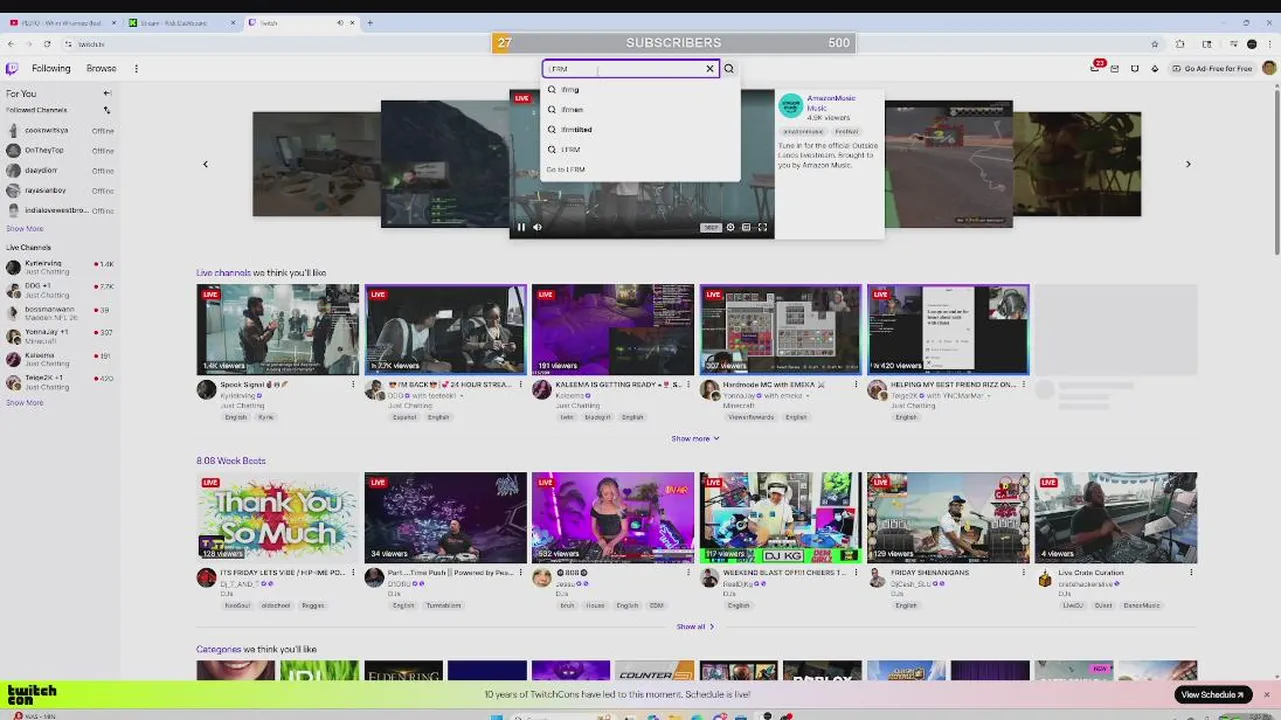This screenshot has width=1281, height=720.
Task: Open options for Hardmode MC stream card
Action: pyautogui.click(x=856, y=384)
